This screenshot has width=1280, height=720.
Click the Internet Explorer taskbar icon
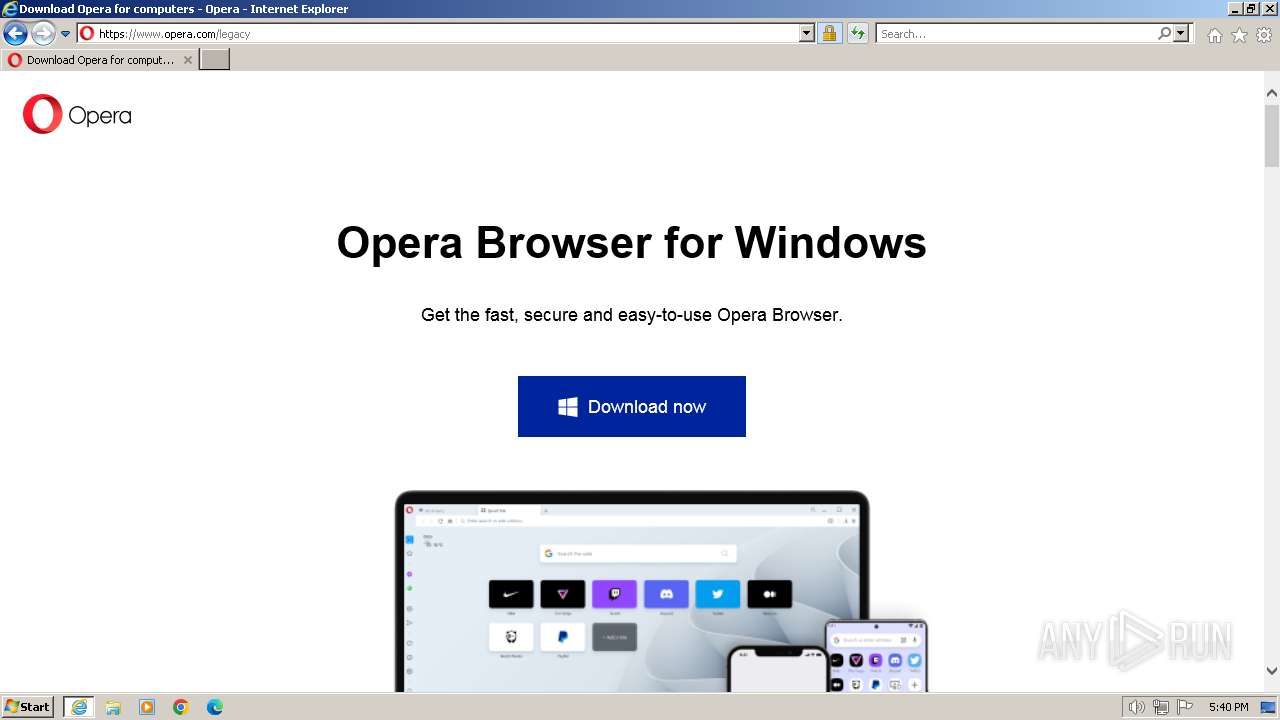(79, 707)
